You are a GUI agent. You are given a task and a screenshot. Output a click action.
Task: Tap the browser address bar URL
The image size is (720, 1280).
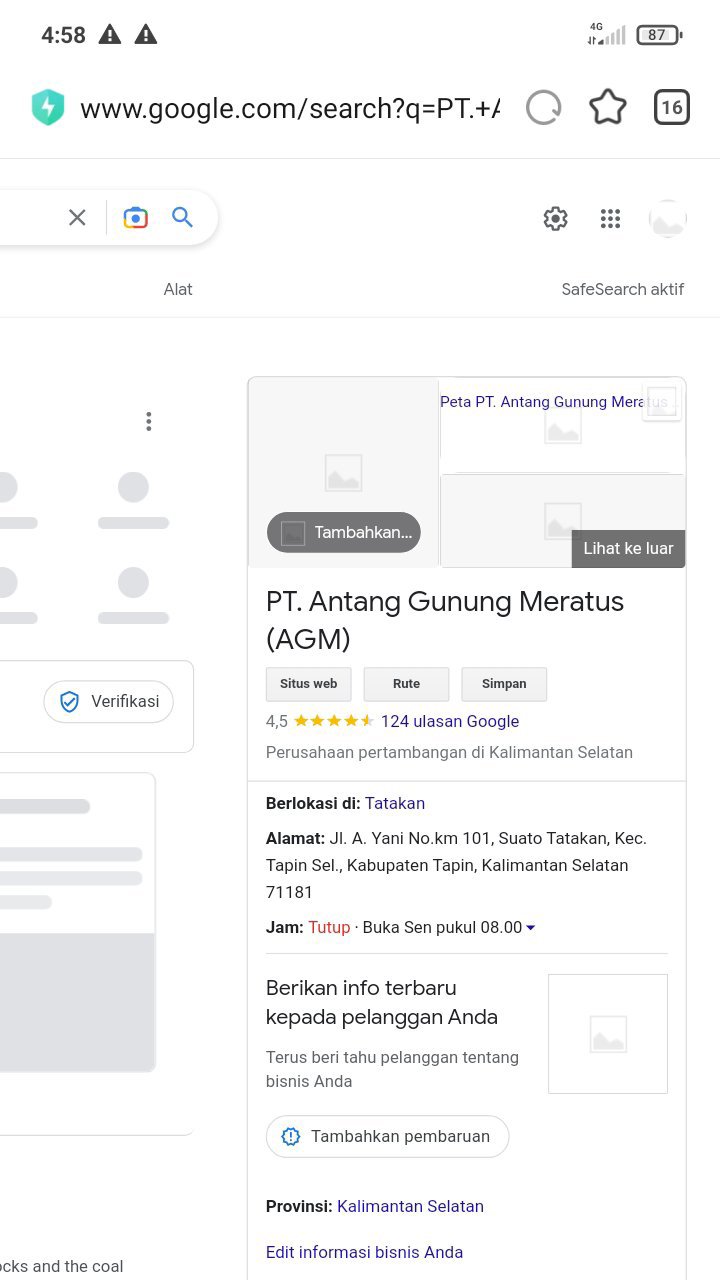coord(290,108)
